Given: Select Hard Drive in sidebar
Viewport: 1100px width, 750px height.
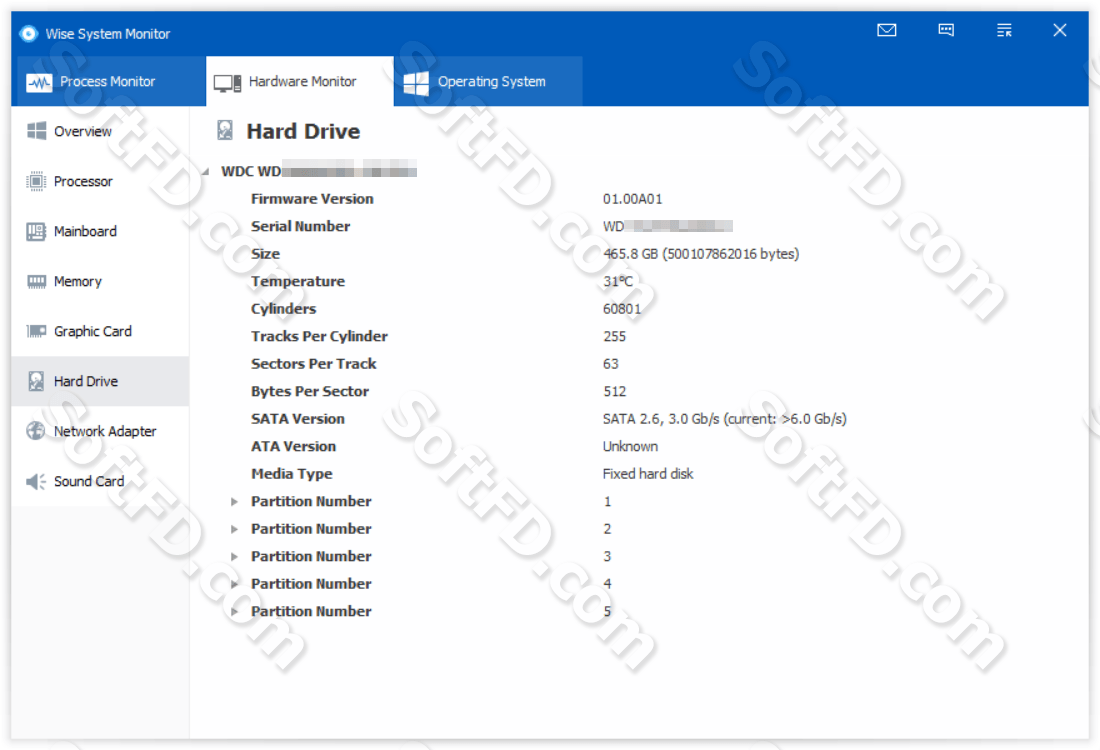Looking at the screenshot, I should tap(100, 381).
